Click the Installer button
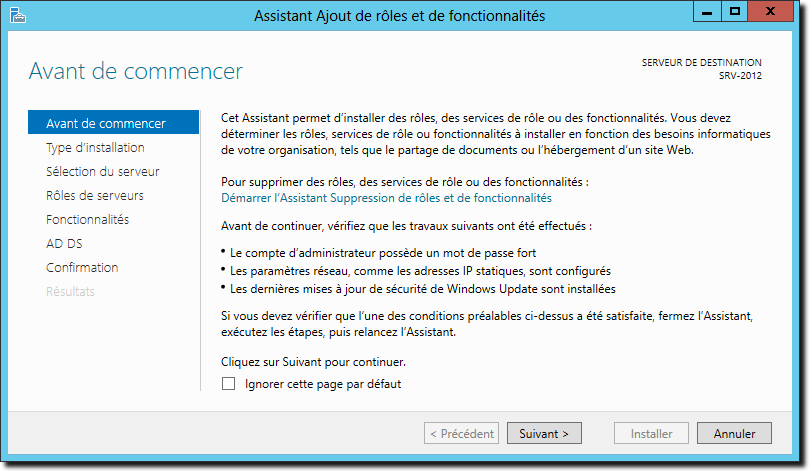The height and width of the screenshot is (471, 810). (651, 433)
